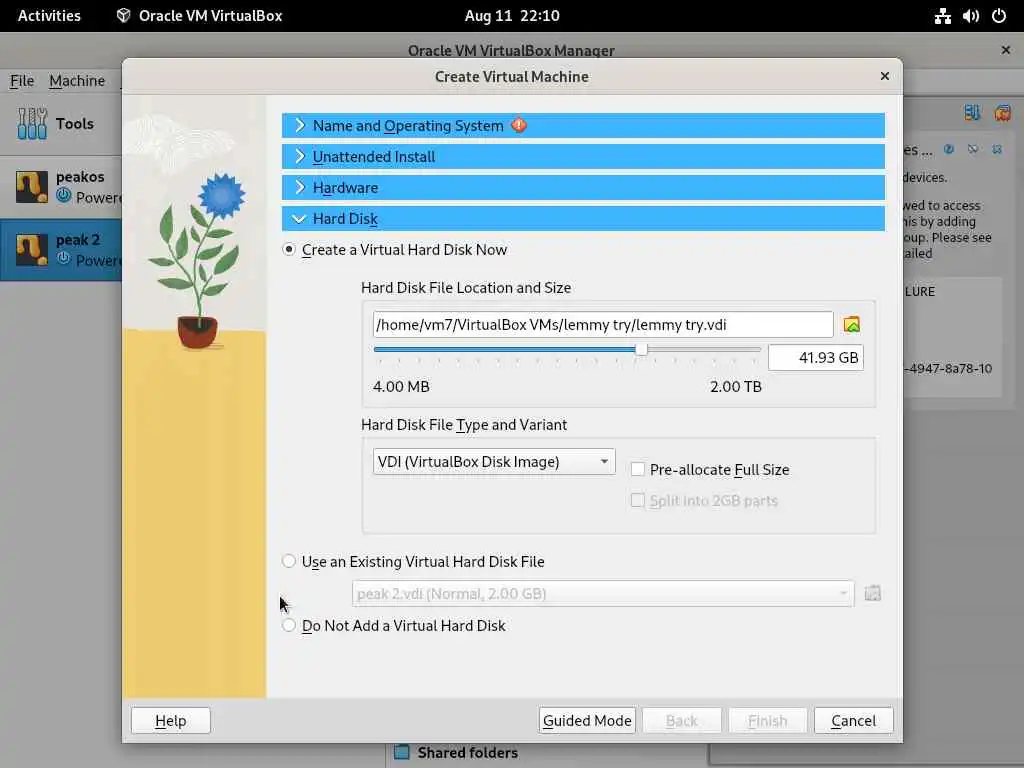Screen dimensions: 1024x768
Task: Expand the Name and Operating System section
Action: [x=583, y=125]
